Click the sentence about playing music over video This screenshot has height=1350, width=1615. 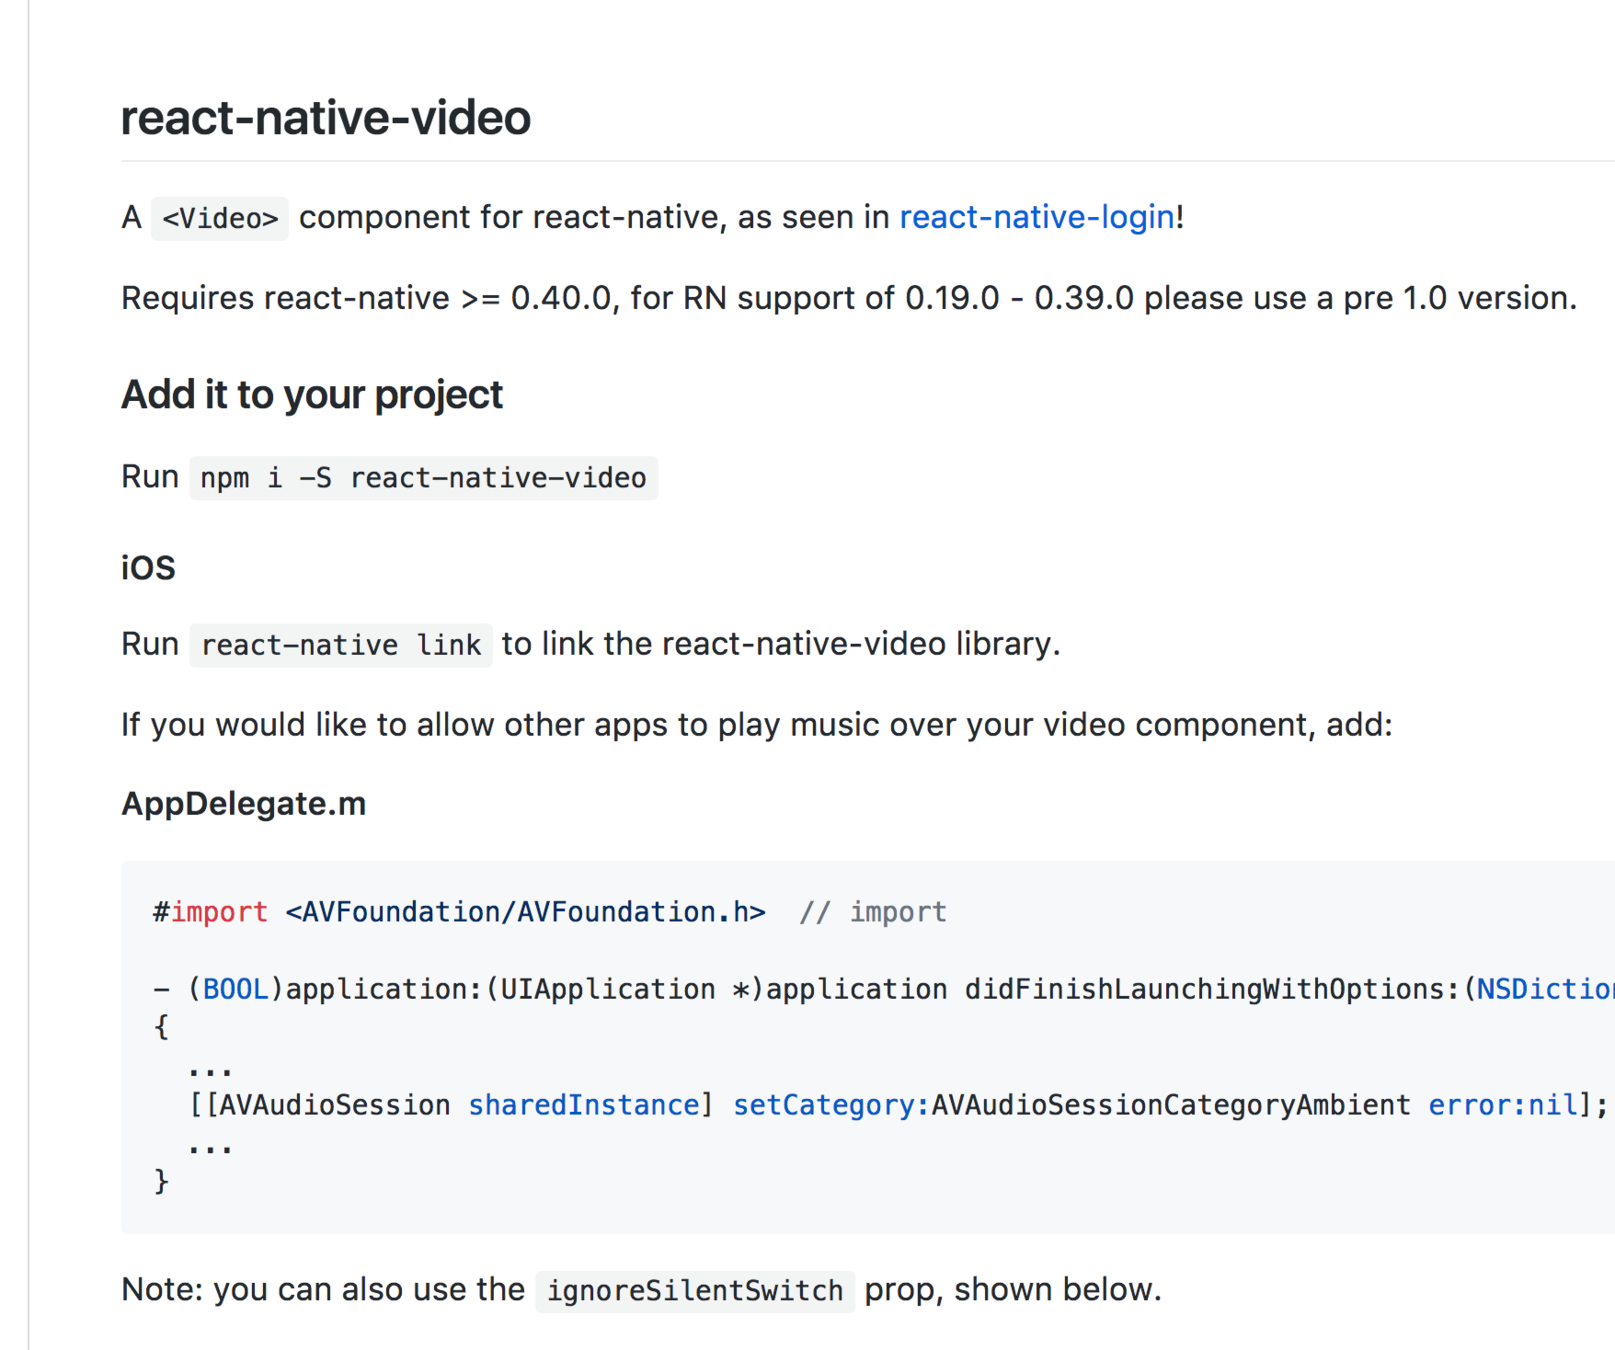click(757, 724)
